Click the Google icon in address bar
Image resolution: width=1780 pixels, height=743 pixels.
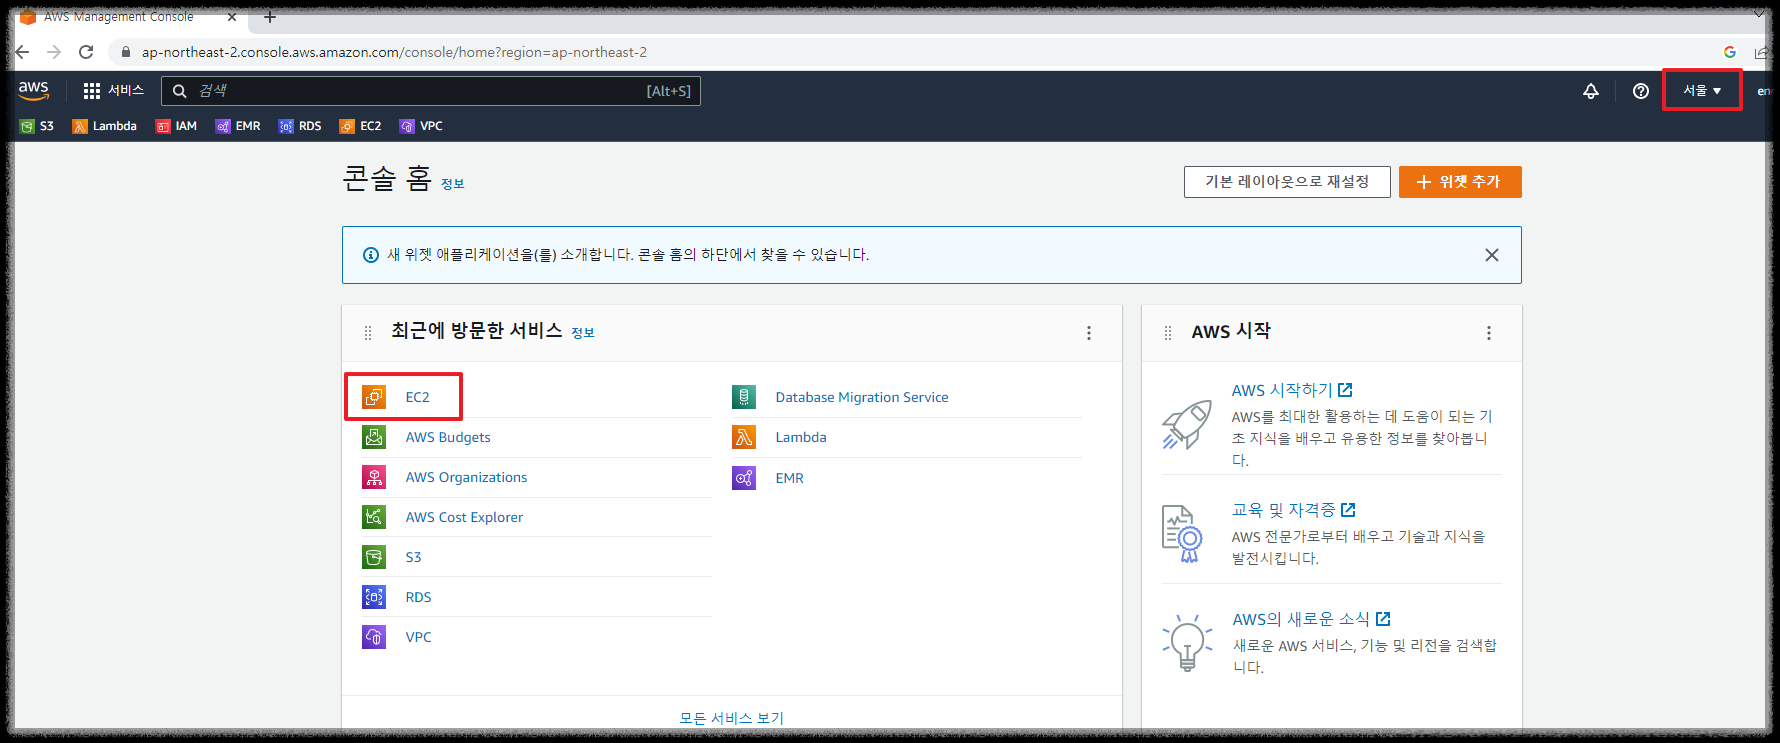[1730, 52]
